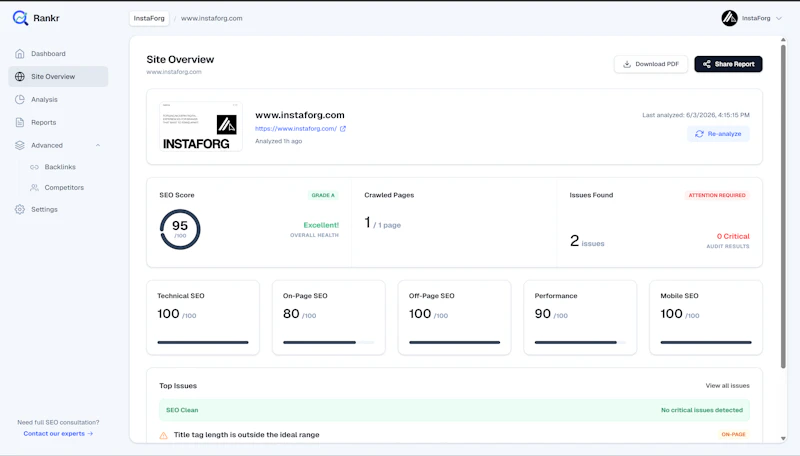This screenshot has height=456, width=800.
Task: Click the www.instaforg.com breadcrumb text
Action: click(x=212, y=18)
